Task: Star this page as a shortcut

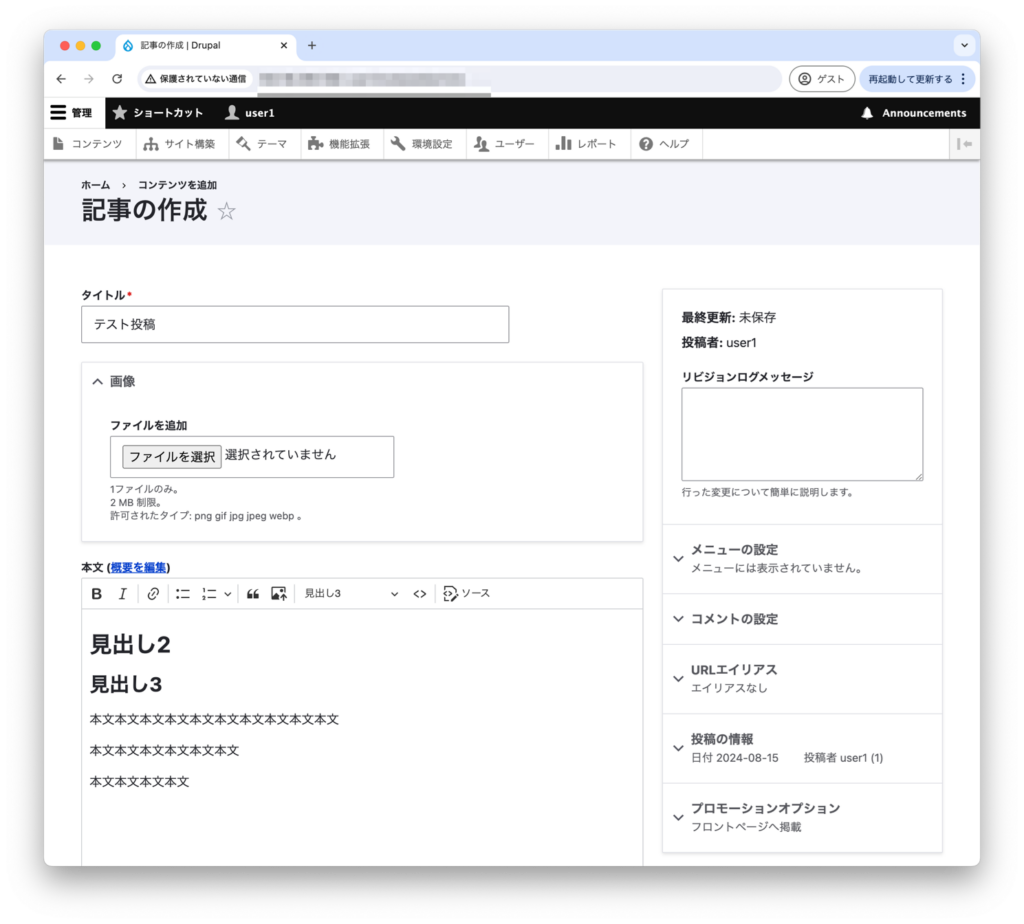Action: click(x=227, y=211)
